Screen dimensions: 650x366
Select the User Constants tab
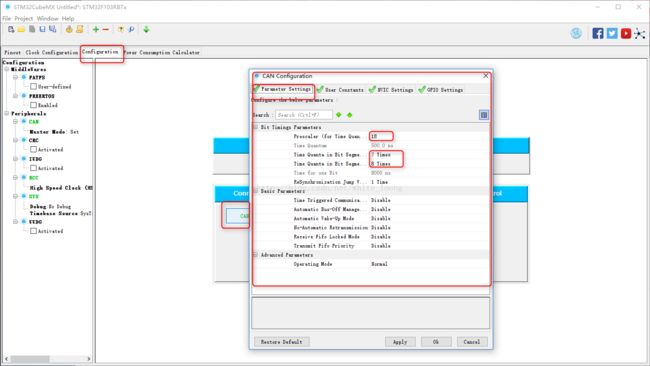341,90
